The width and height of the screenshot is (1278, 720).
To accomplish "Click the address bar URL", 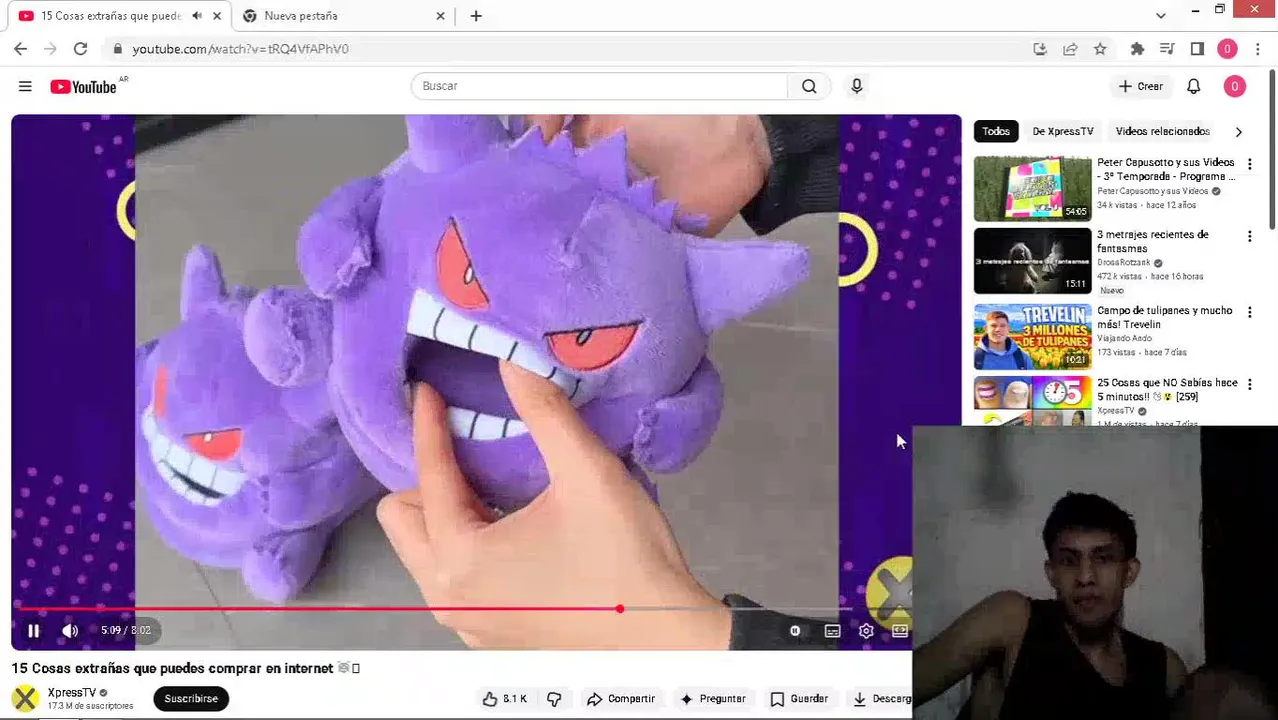I will pos(240,49).
